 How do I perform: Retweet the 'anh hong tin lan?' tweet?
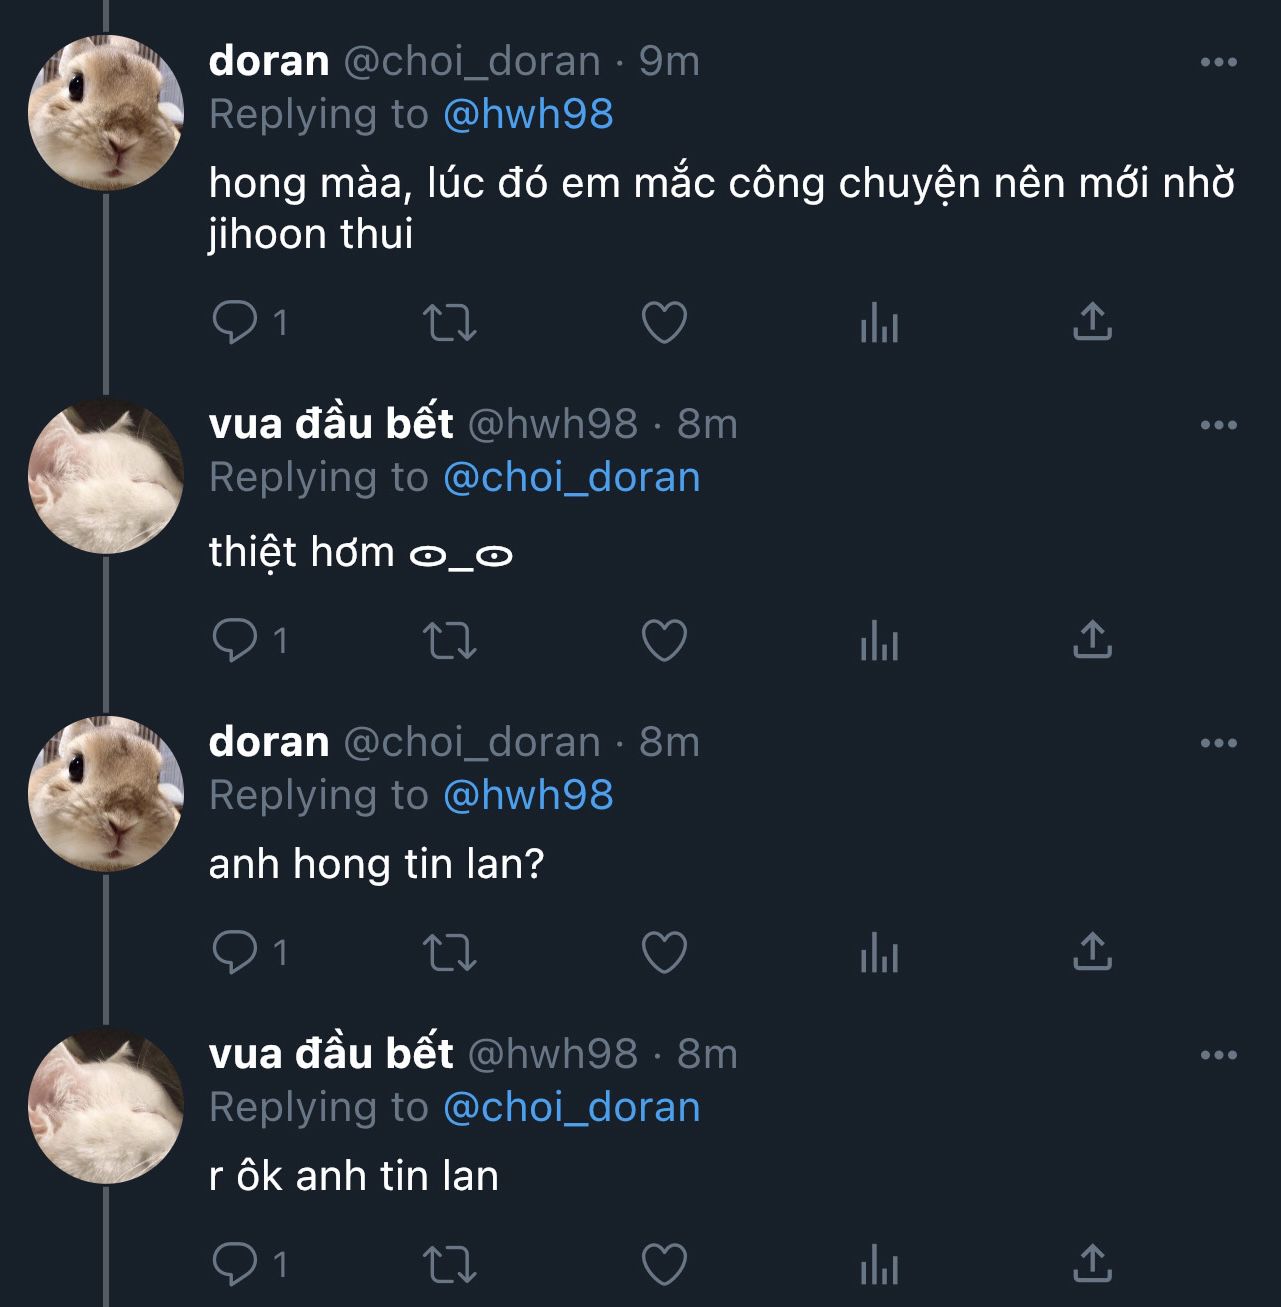click(x=449, y=952)
